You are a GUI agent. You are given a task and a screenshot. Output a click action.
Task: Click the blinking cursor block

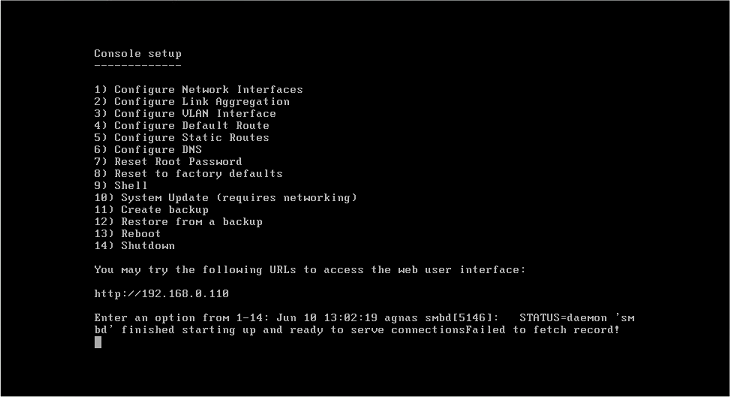(x=98, y=342)
